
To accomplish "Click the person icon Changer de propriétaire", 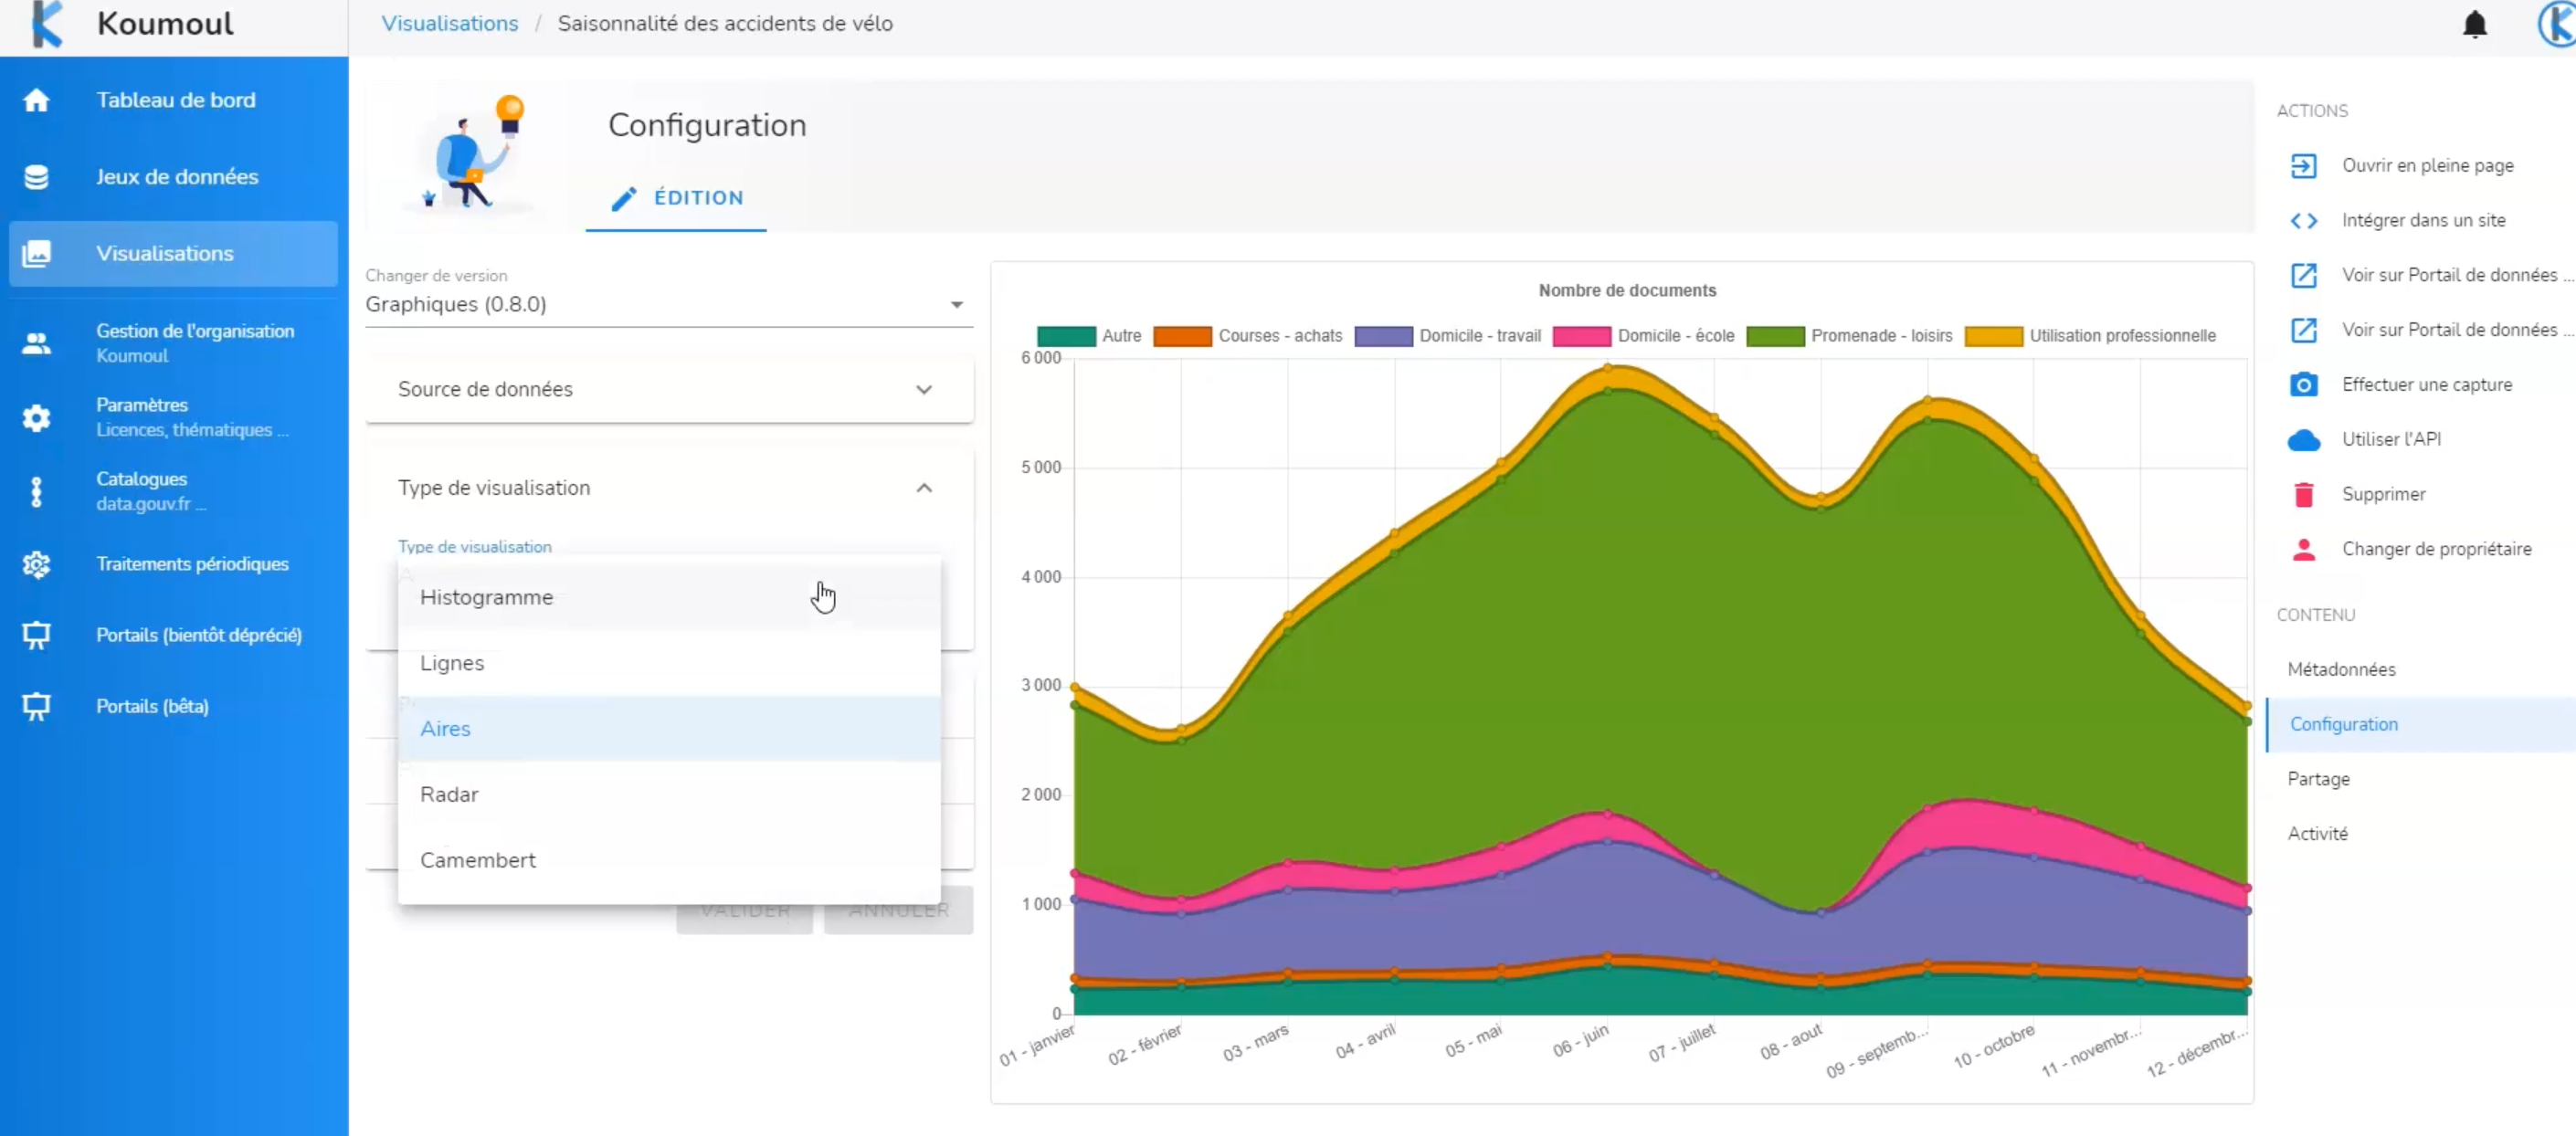I will [2303, 549].
